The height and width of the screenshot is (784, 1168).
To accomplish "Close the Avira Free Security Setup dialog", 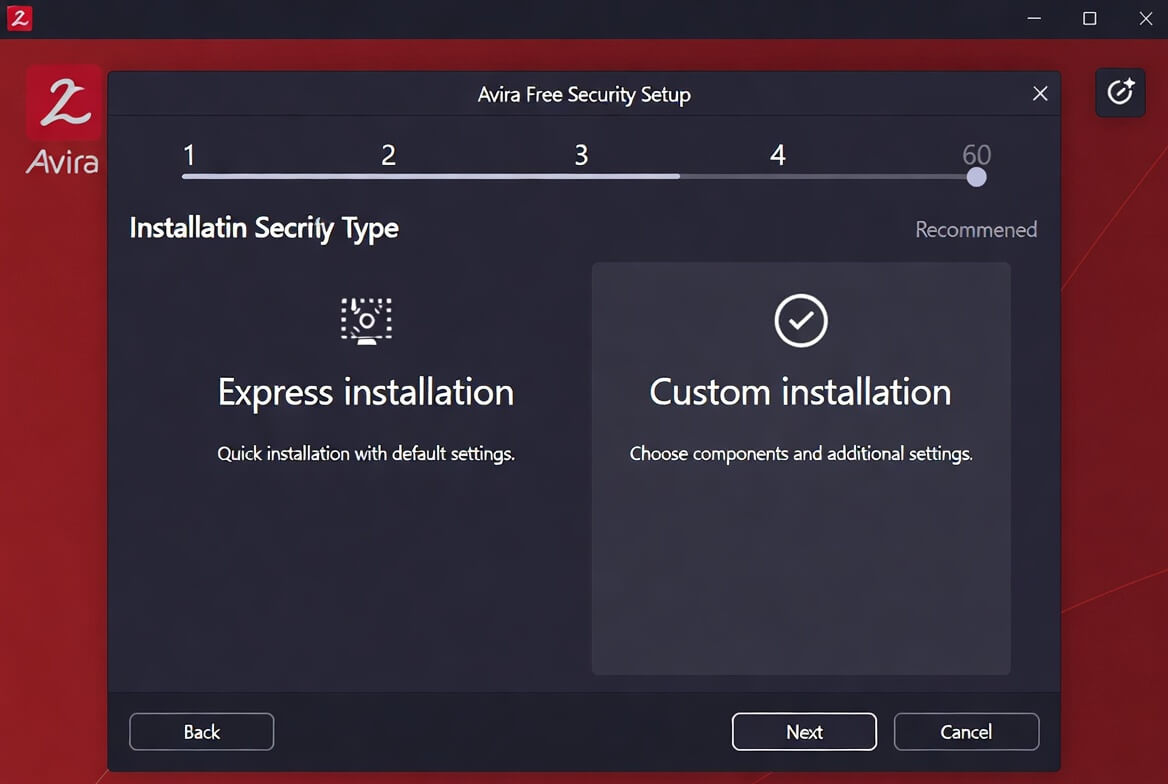I will pos(1040,94).
